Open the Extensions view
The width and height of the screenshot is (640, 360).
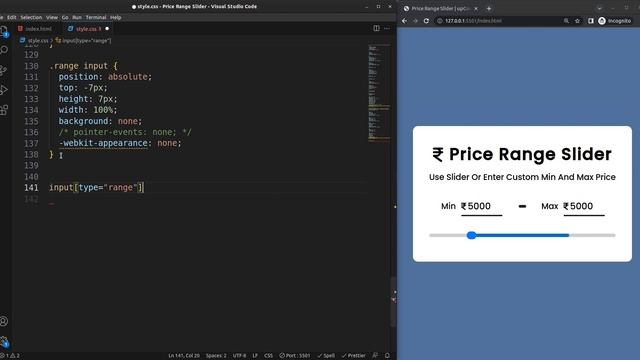(4, 109)
